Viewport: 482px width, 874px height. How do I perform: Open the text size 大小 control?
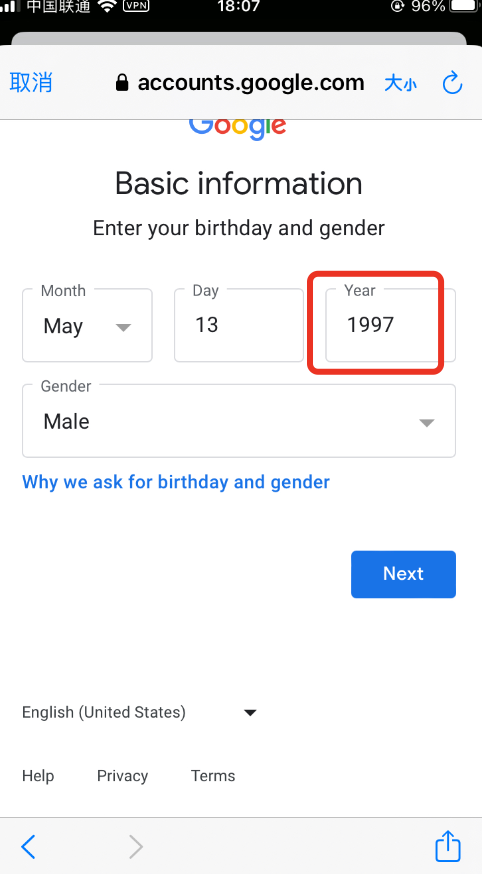coord(401,84)
